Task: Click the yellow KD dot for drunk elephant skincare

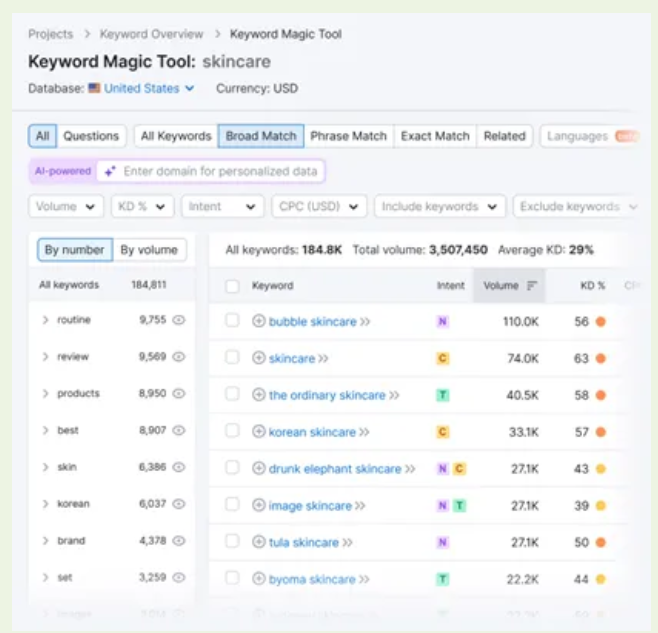Action: tap(601, 469)
